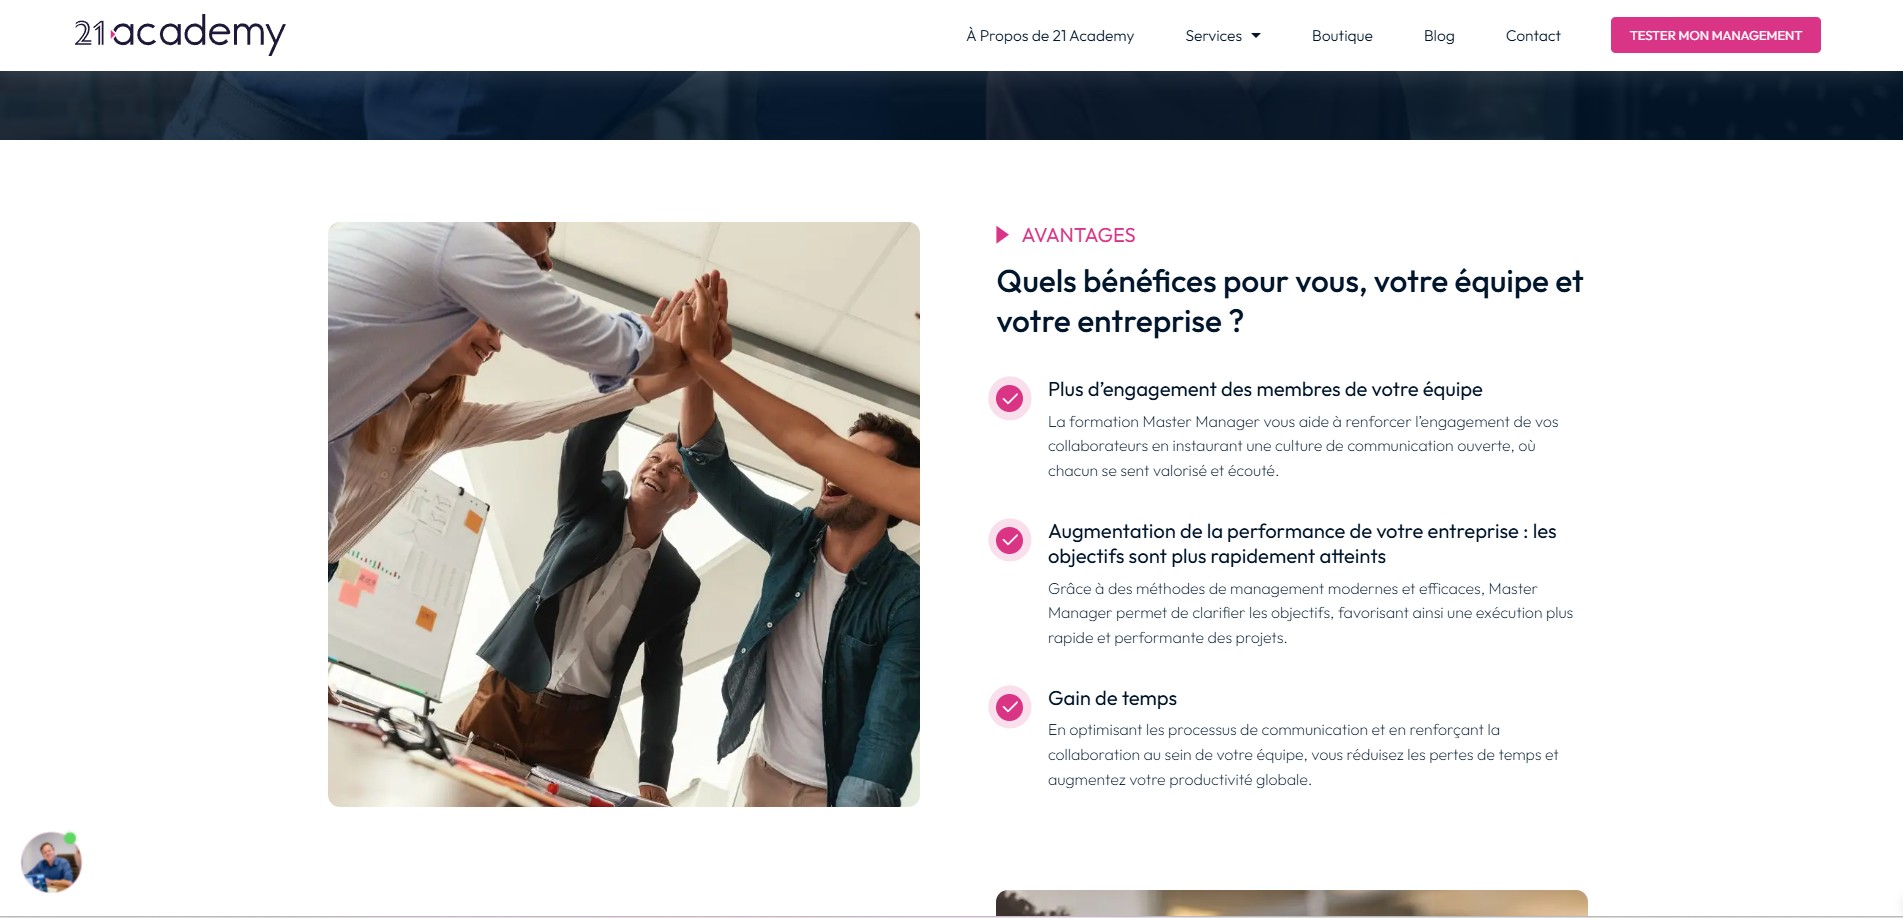This screenshot has width=1903, height=918.
Task: Click the team high-five photo
Action: (624, 514)
